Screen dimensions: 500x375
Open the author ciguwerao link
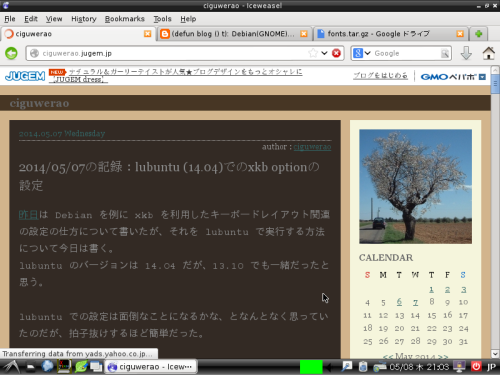(x=312, y=147)
